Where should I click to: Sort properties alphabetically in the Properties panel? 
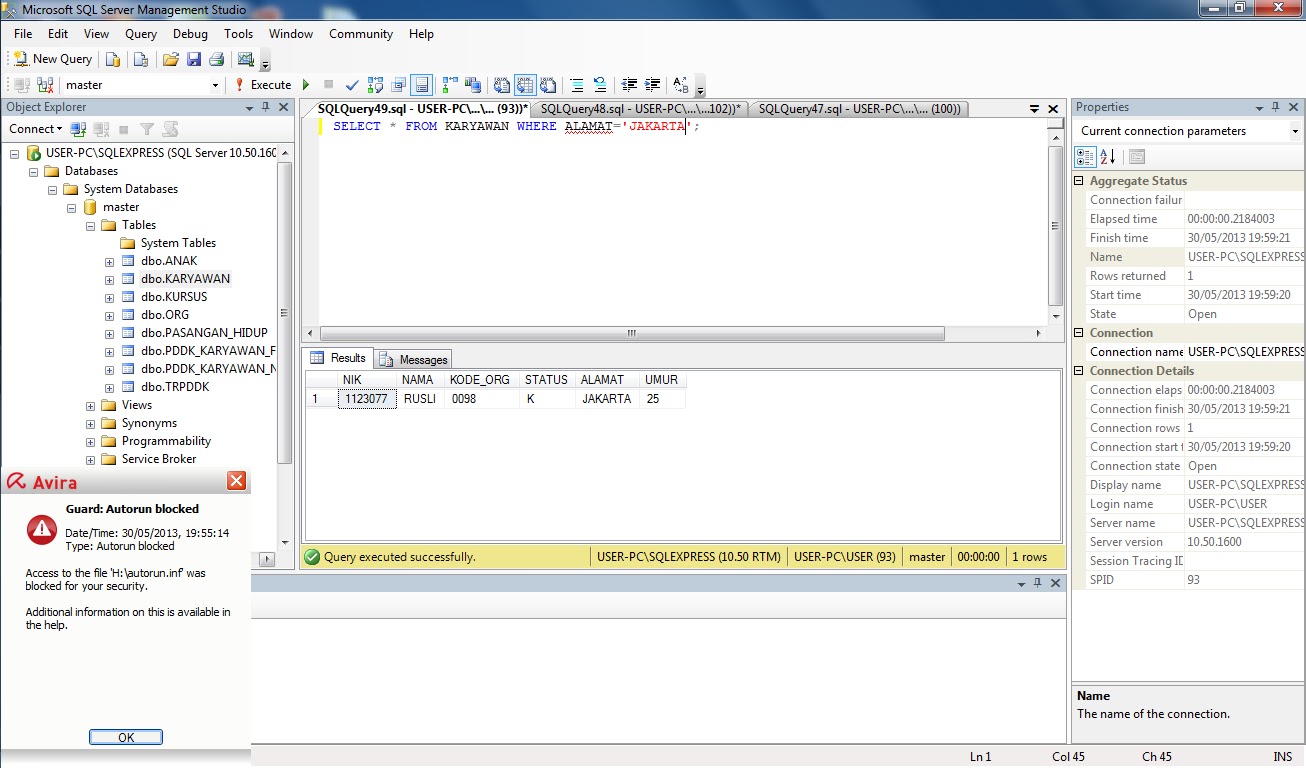(x=1107, y=156)
